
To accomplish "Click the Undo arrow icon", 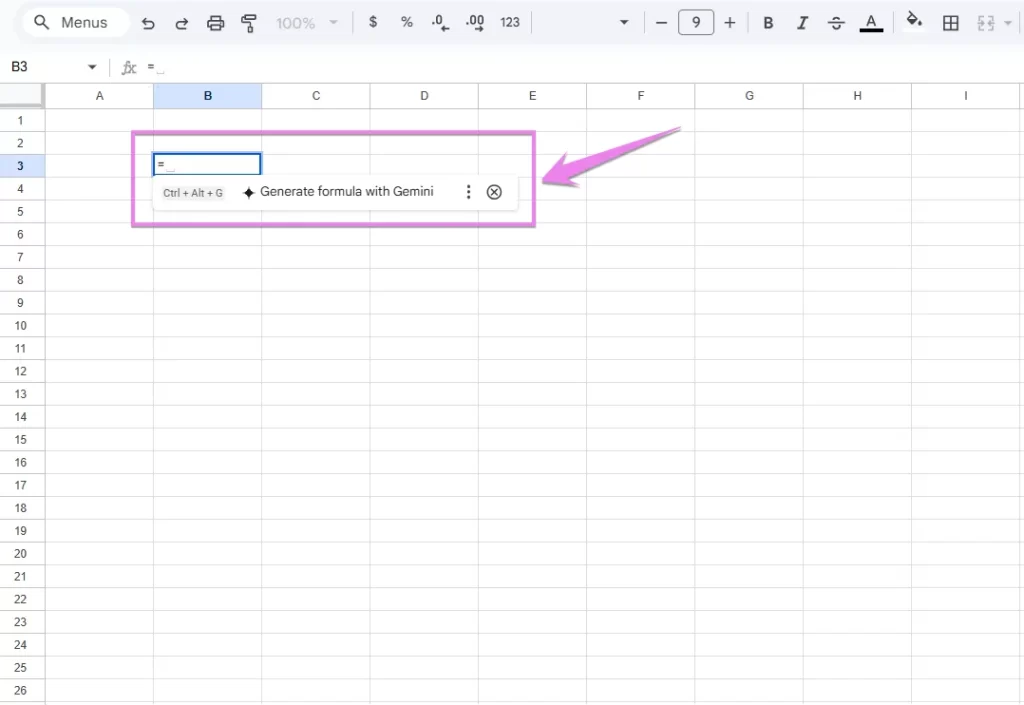I will point(148,23).
